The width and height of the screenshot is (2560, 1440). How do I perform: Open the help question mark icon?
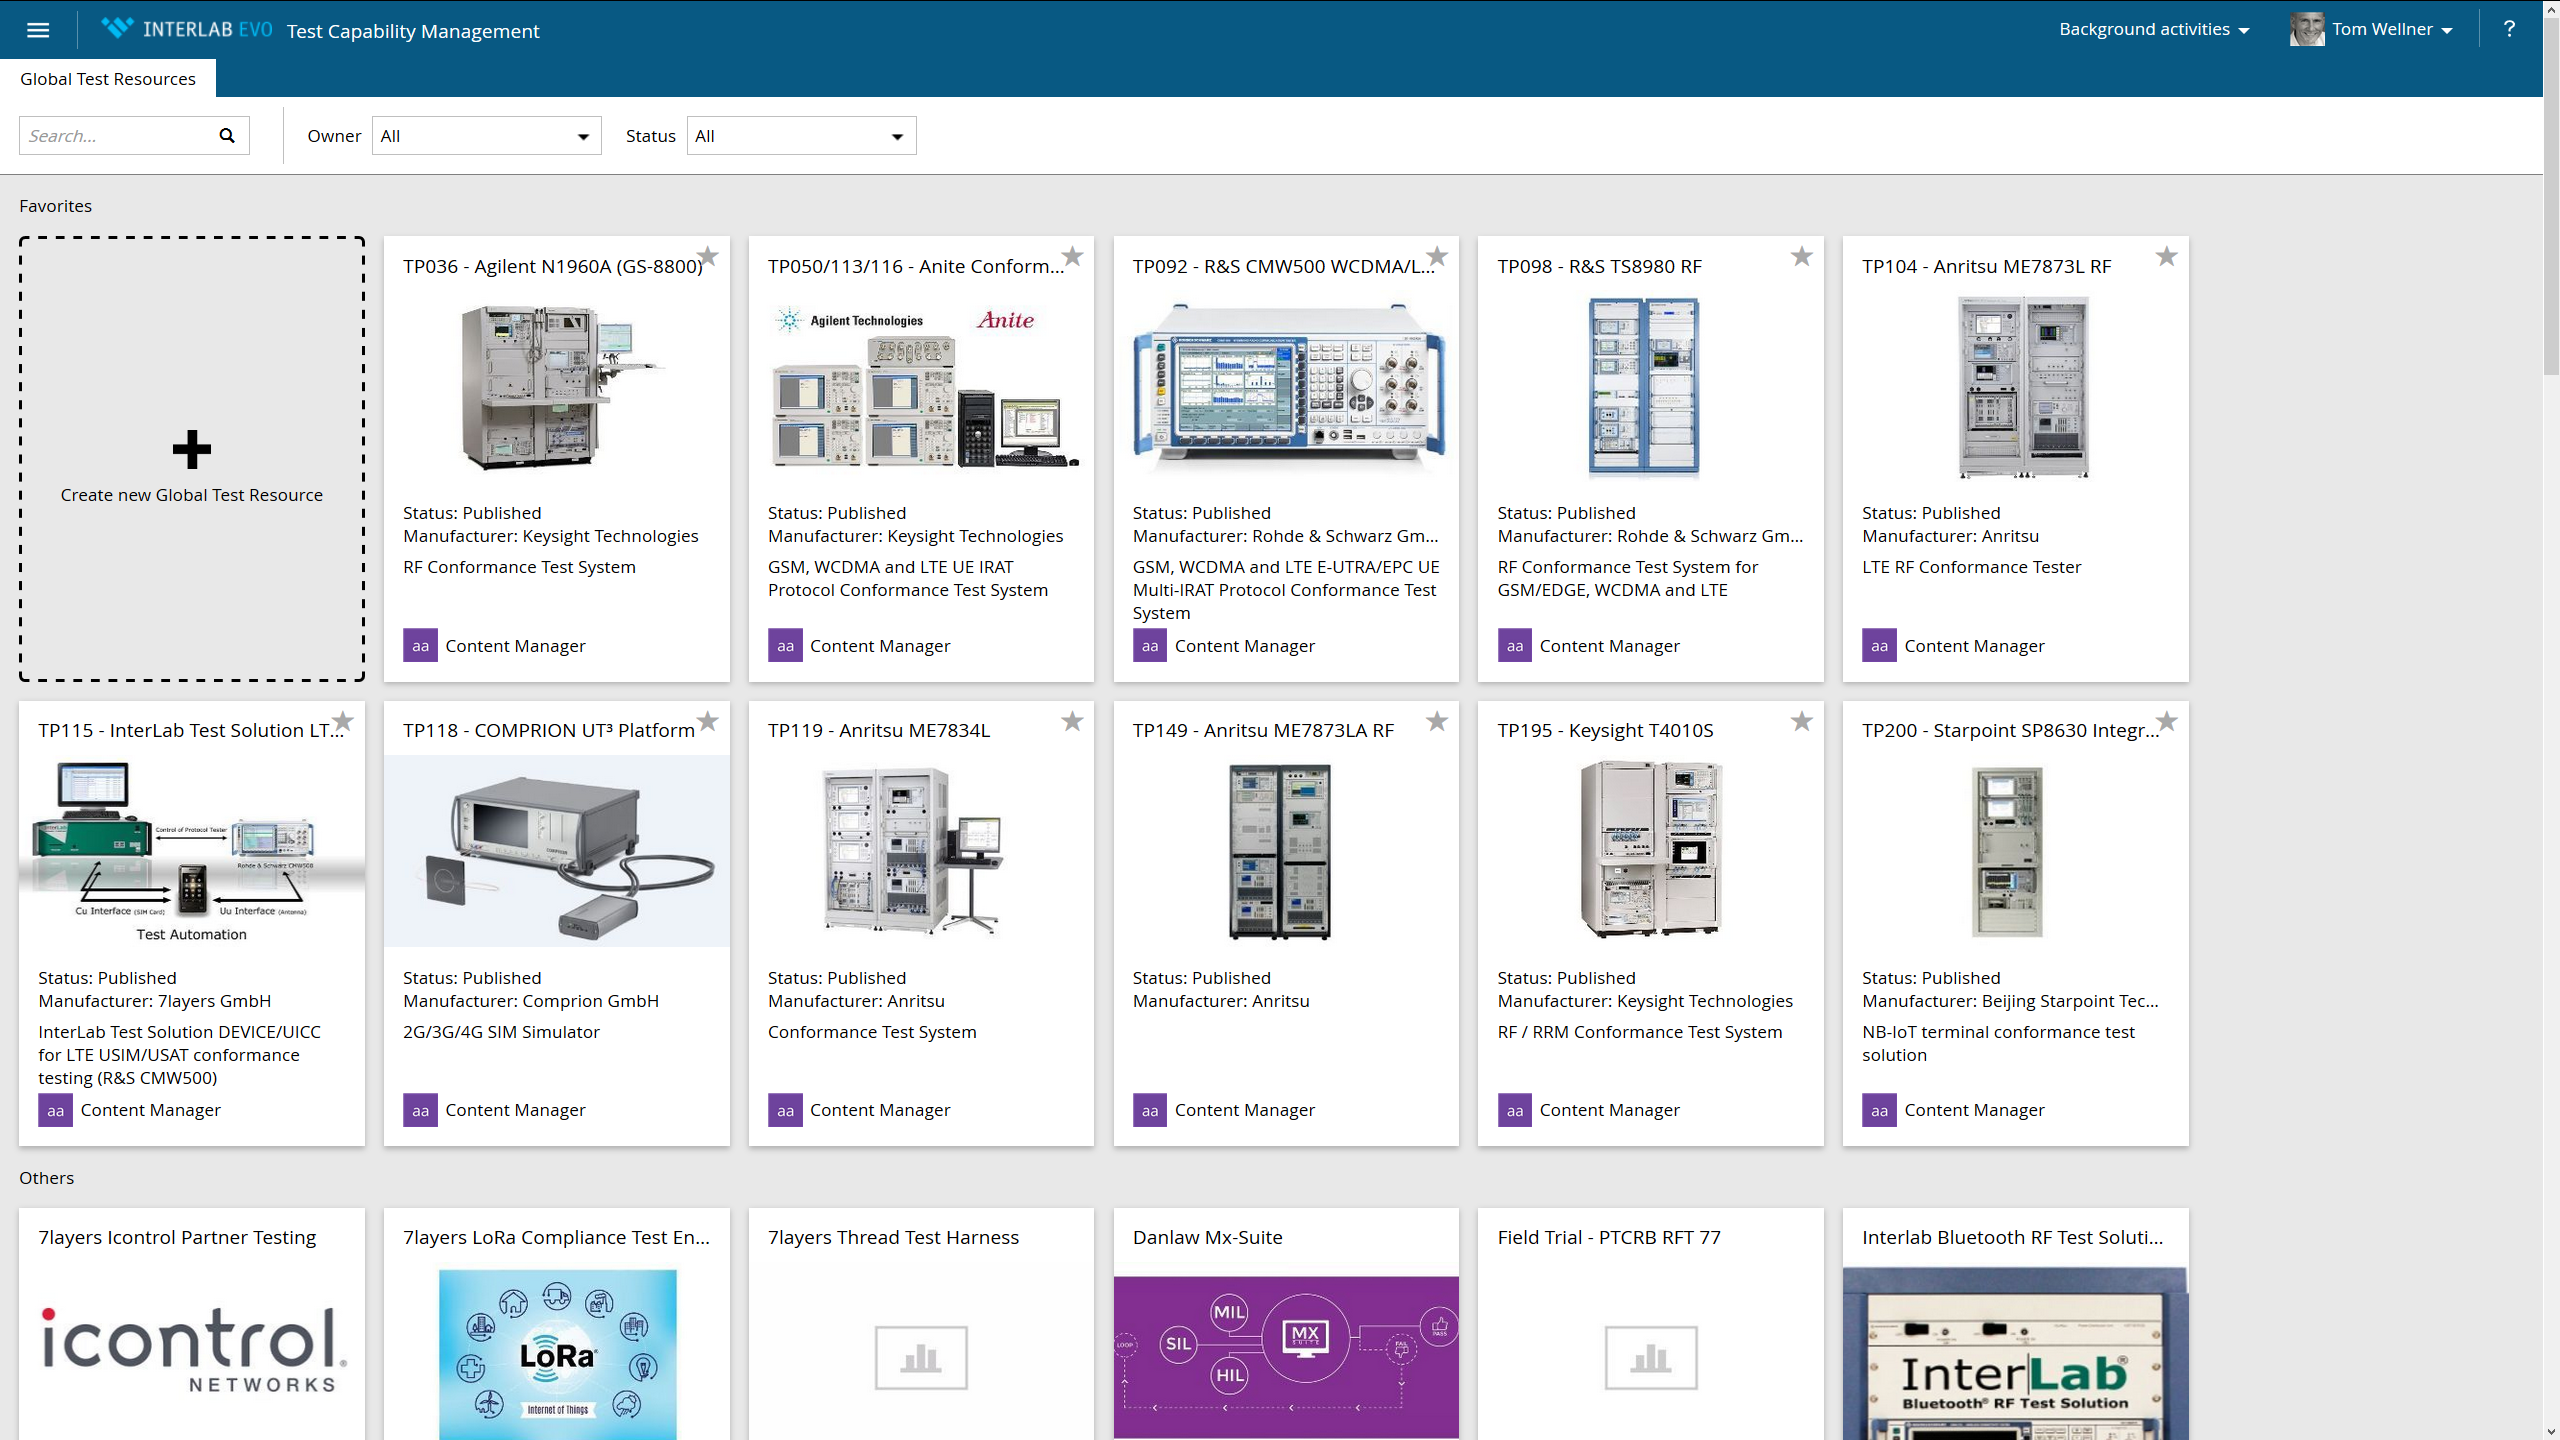[2509, 29]
